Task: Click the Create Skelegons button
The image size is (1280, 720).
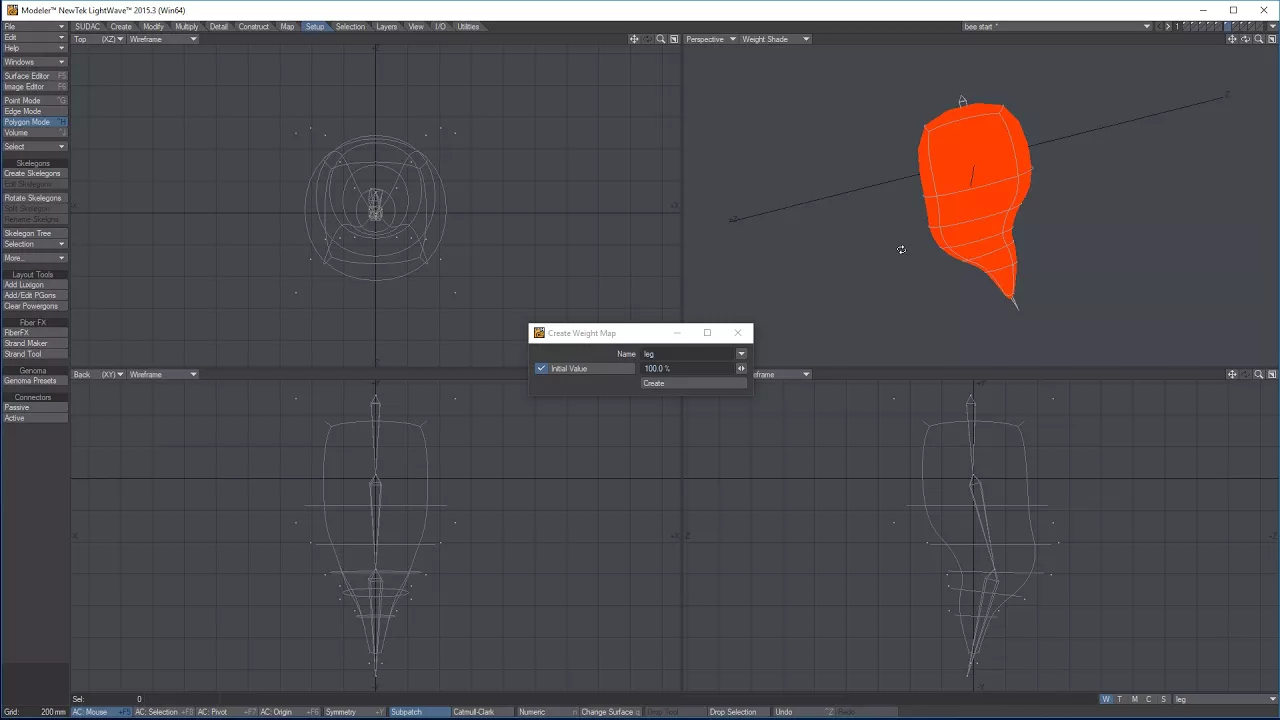Action: coord(35,173)
